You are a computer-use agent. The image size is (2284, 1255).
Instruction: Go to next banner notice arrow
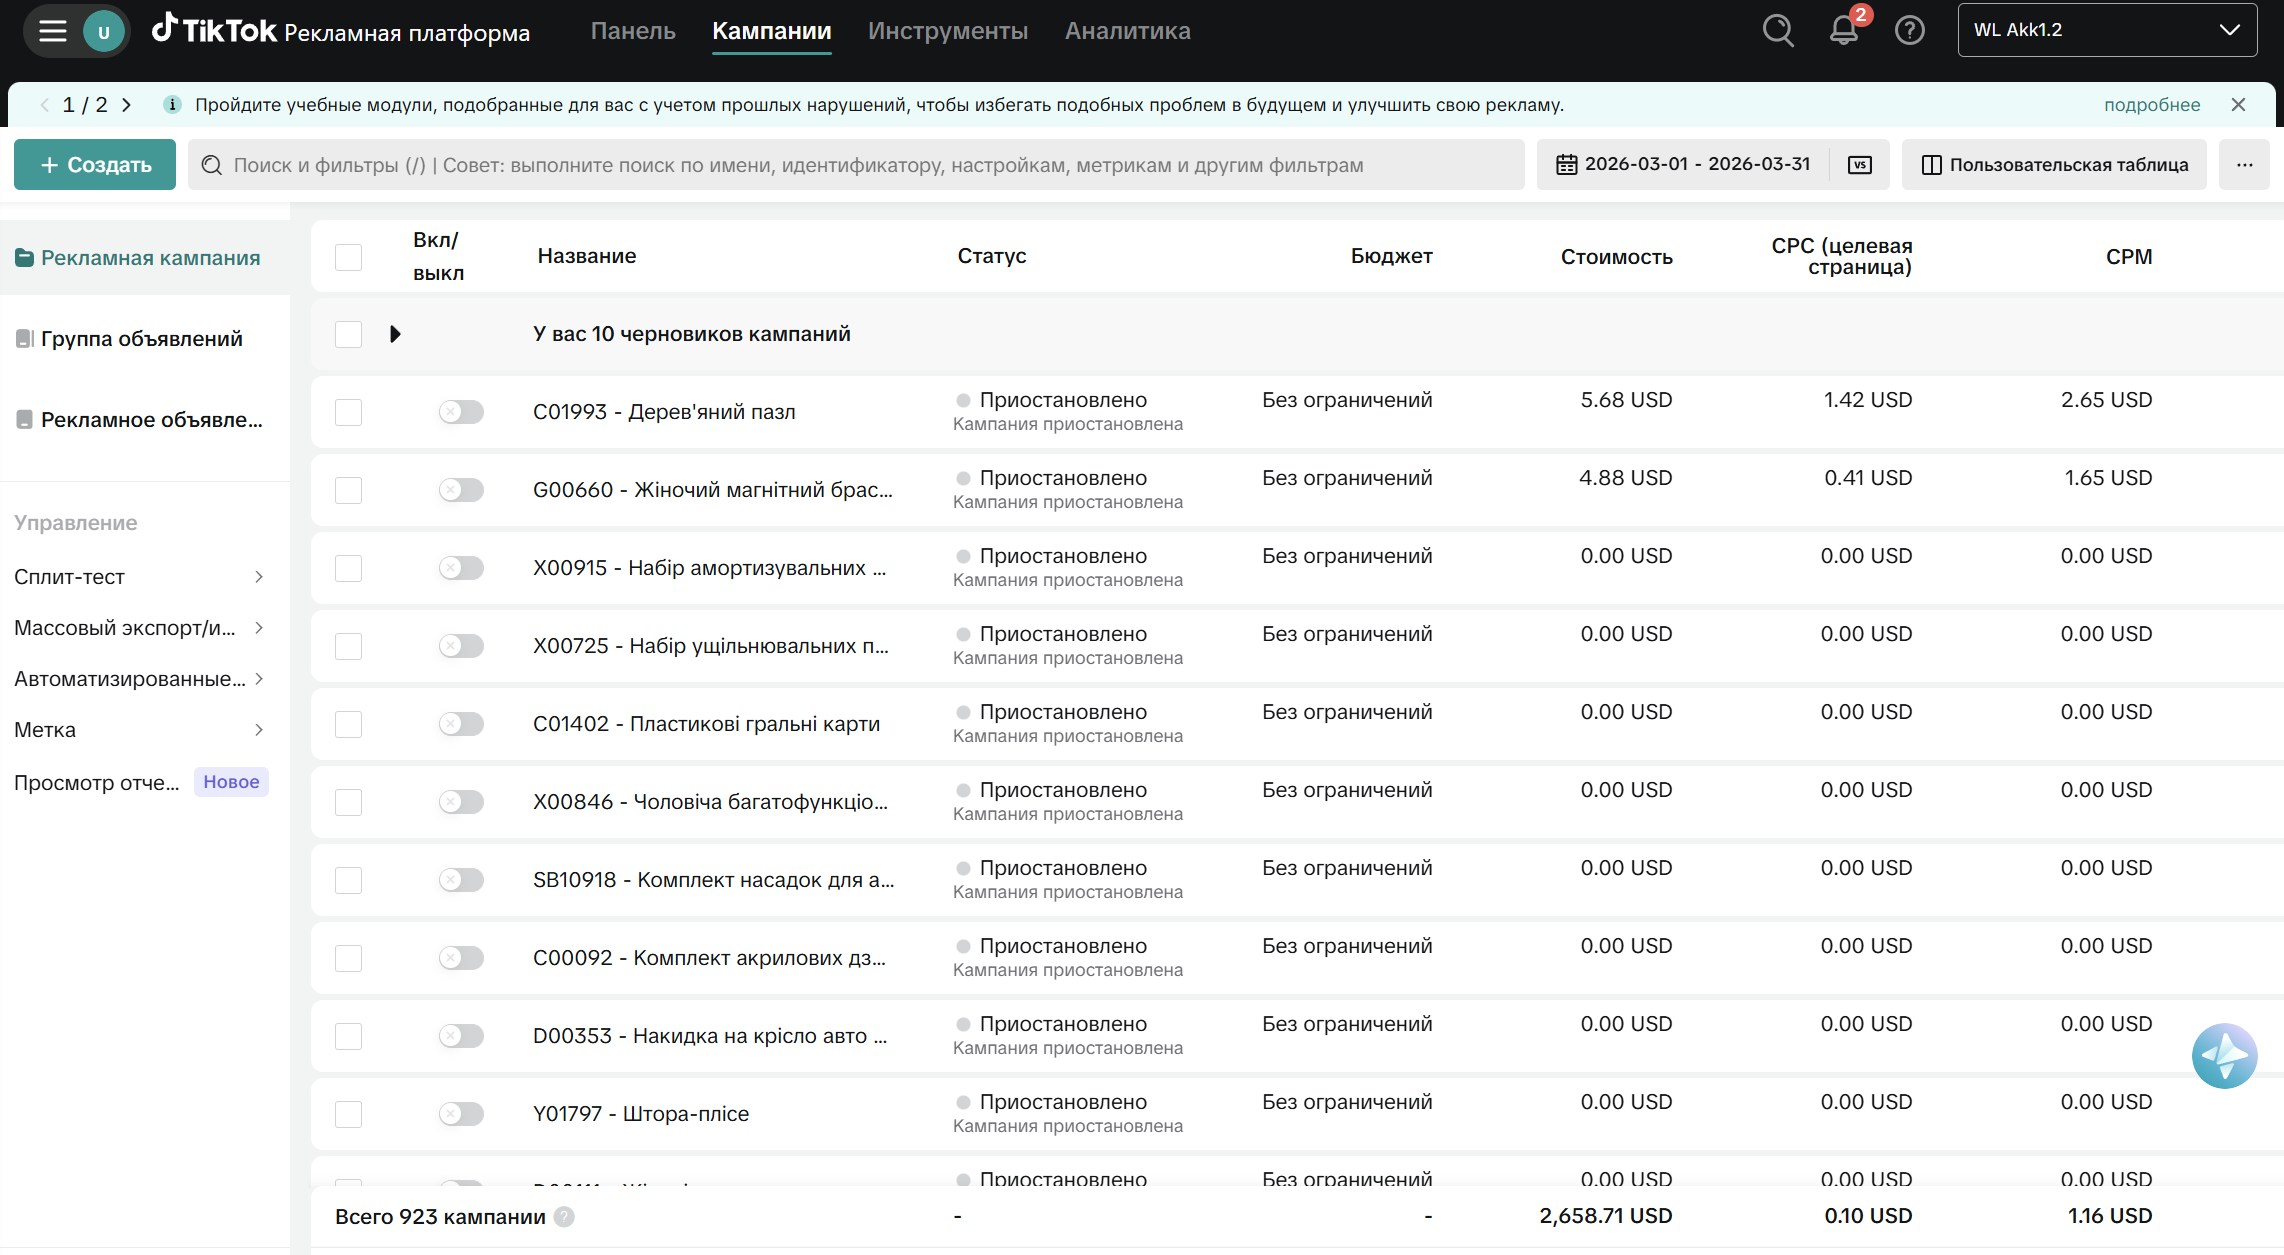pos(126,105)
